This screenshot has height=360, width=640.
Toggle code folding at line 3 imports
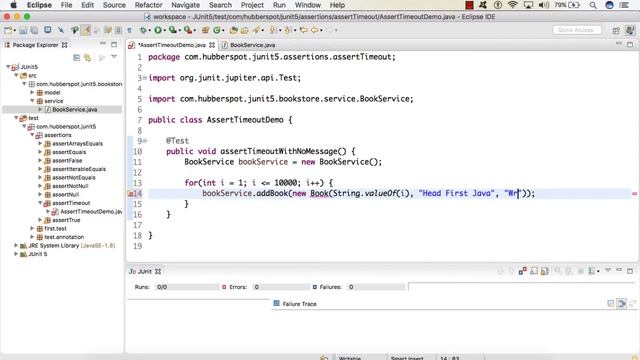(x=145, y=78)
